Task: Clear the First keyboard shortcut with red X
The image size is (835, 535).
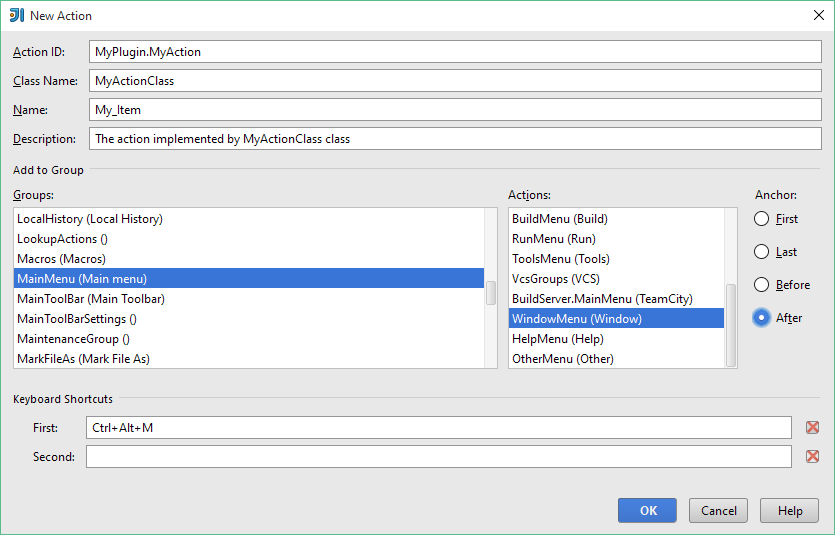Action: point(812,428)
